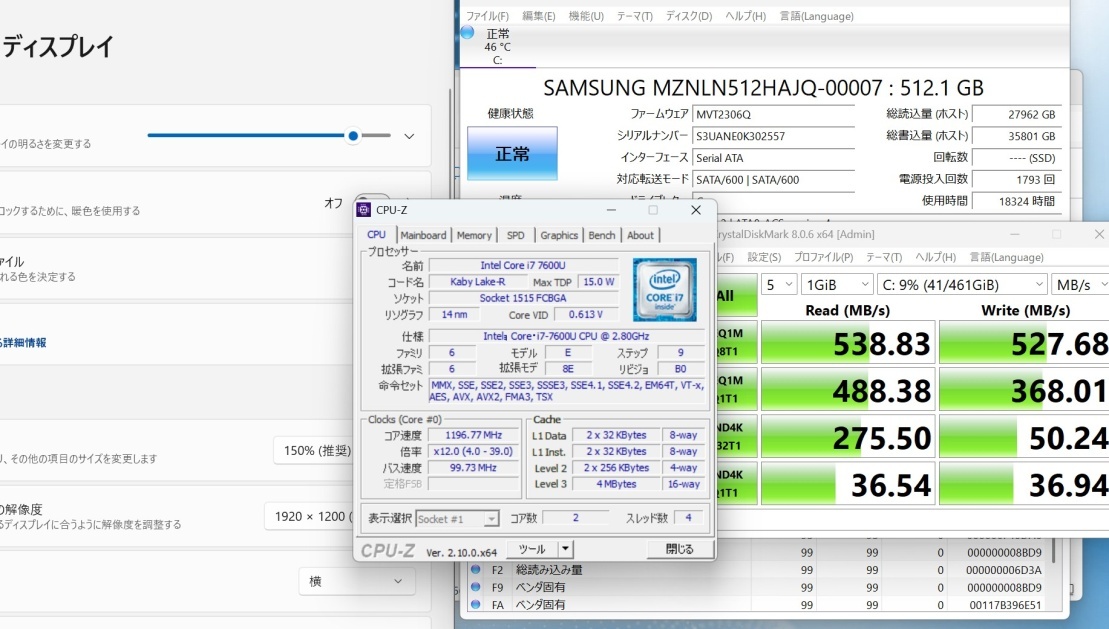Click the Intel Core i7 logo in CPU-Z
This screenshot has width=1109, height=629.
(x=664, y=289)
